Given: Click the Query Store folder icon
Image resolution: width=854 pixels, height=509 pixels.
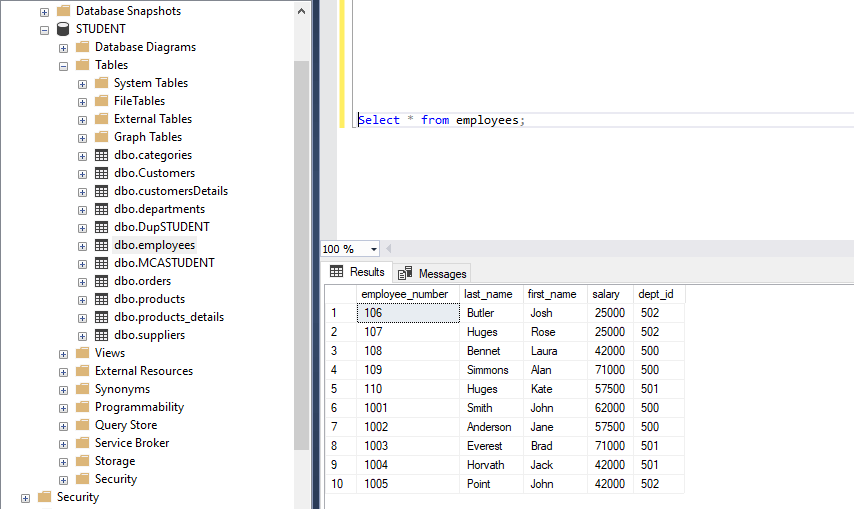Looking at the screenshot, I should pyautogui.click(x=82, y=425).
